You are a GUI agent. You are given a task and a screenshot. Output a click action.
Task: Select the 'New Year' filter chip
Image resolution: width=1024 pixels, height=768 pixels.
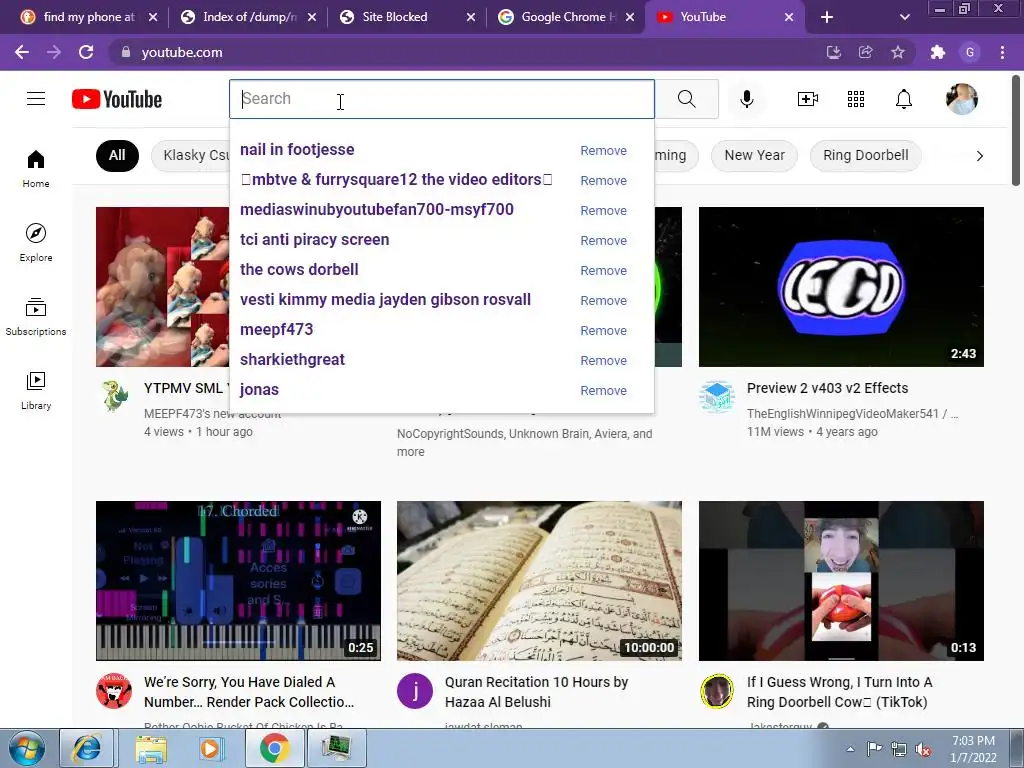[754, 155]
